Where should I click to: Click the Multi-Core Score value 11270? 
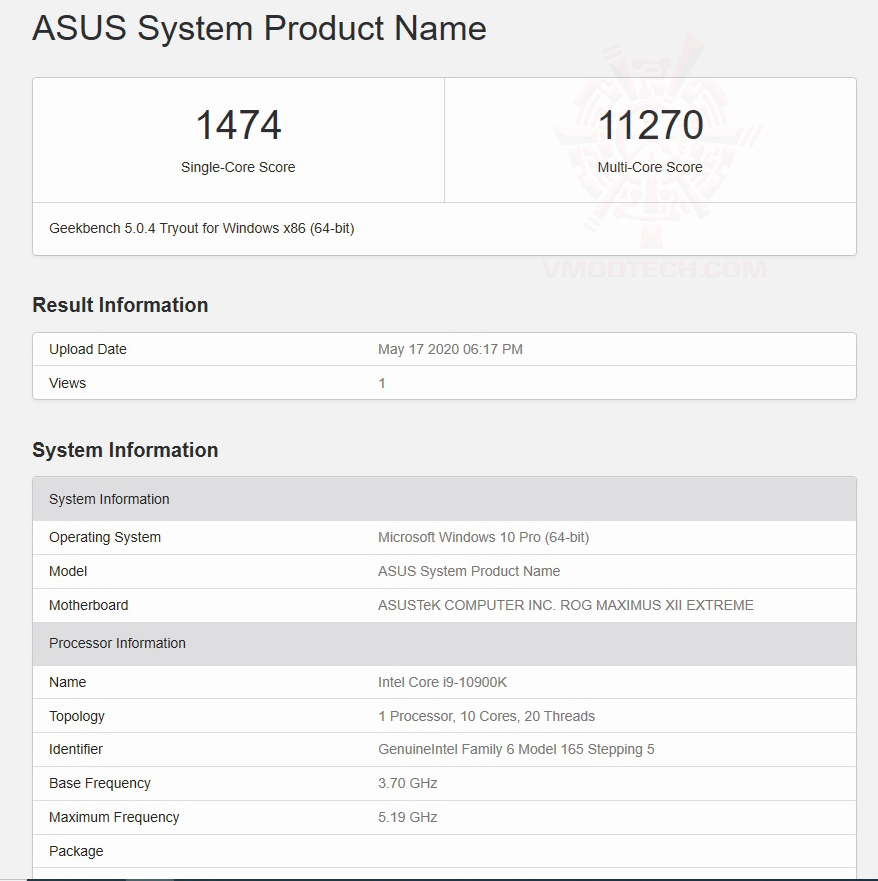(650, 124)
